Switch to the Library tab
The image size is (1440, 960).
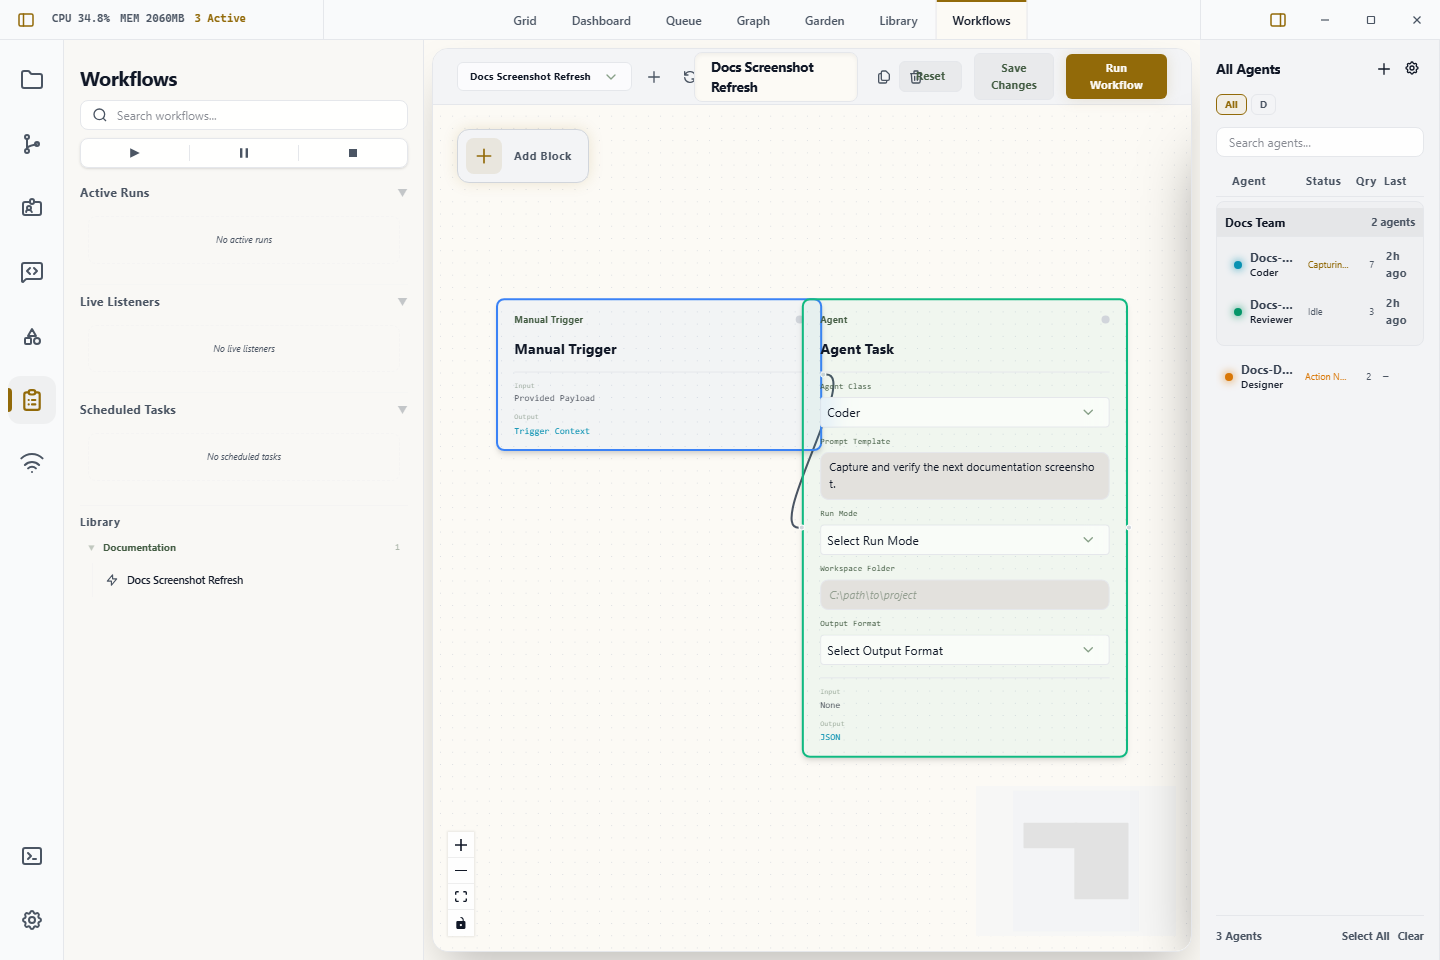click(898, 21)
